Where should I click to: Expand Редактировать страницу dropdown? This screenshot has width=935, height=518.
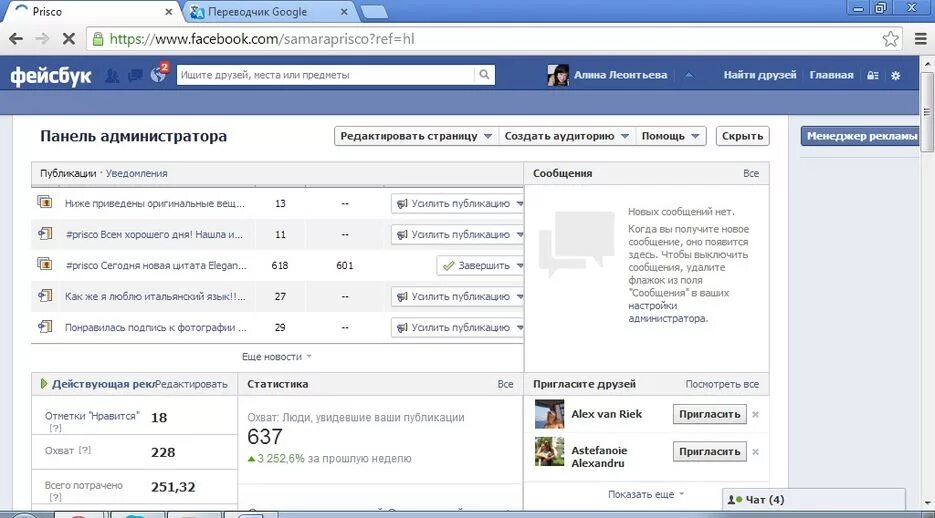click(416, 136)
